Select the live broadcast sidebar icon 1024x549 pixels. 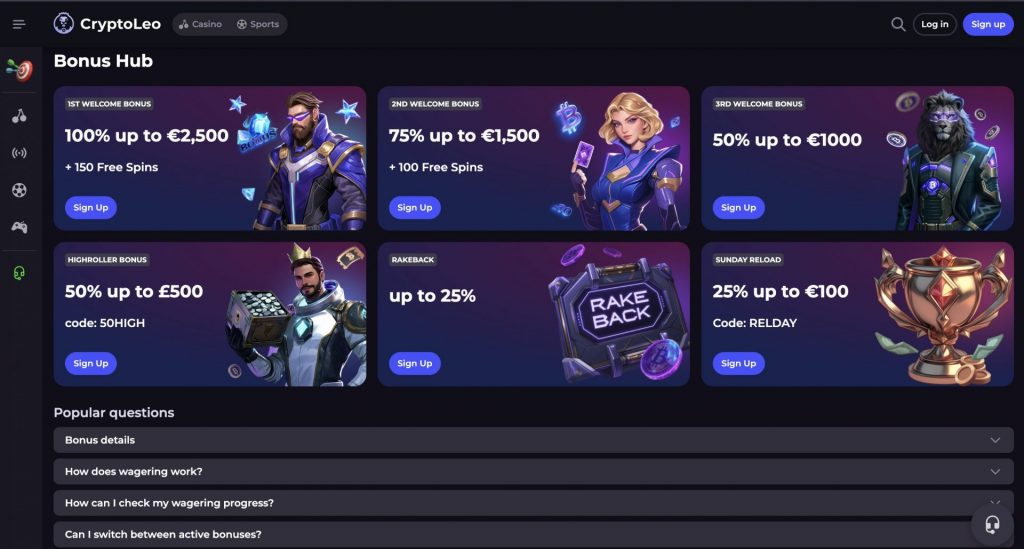click(x=20, y=153)
